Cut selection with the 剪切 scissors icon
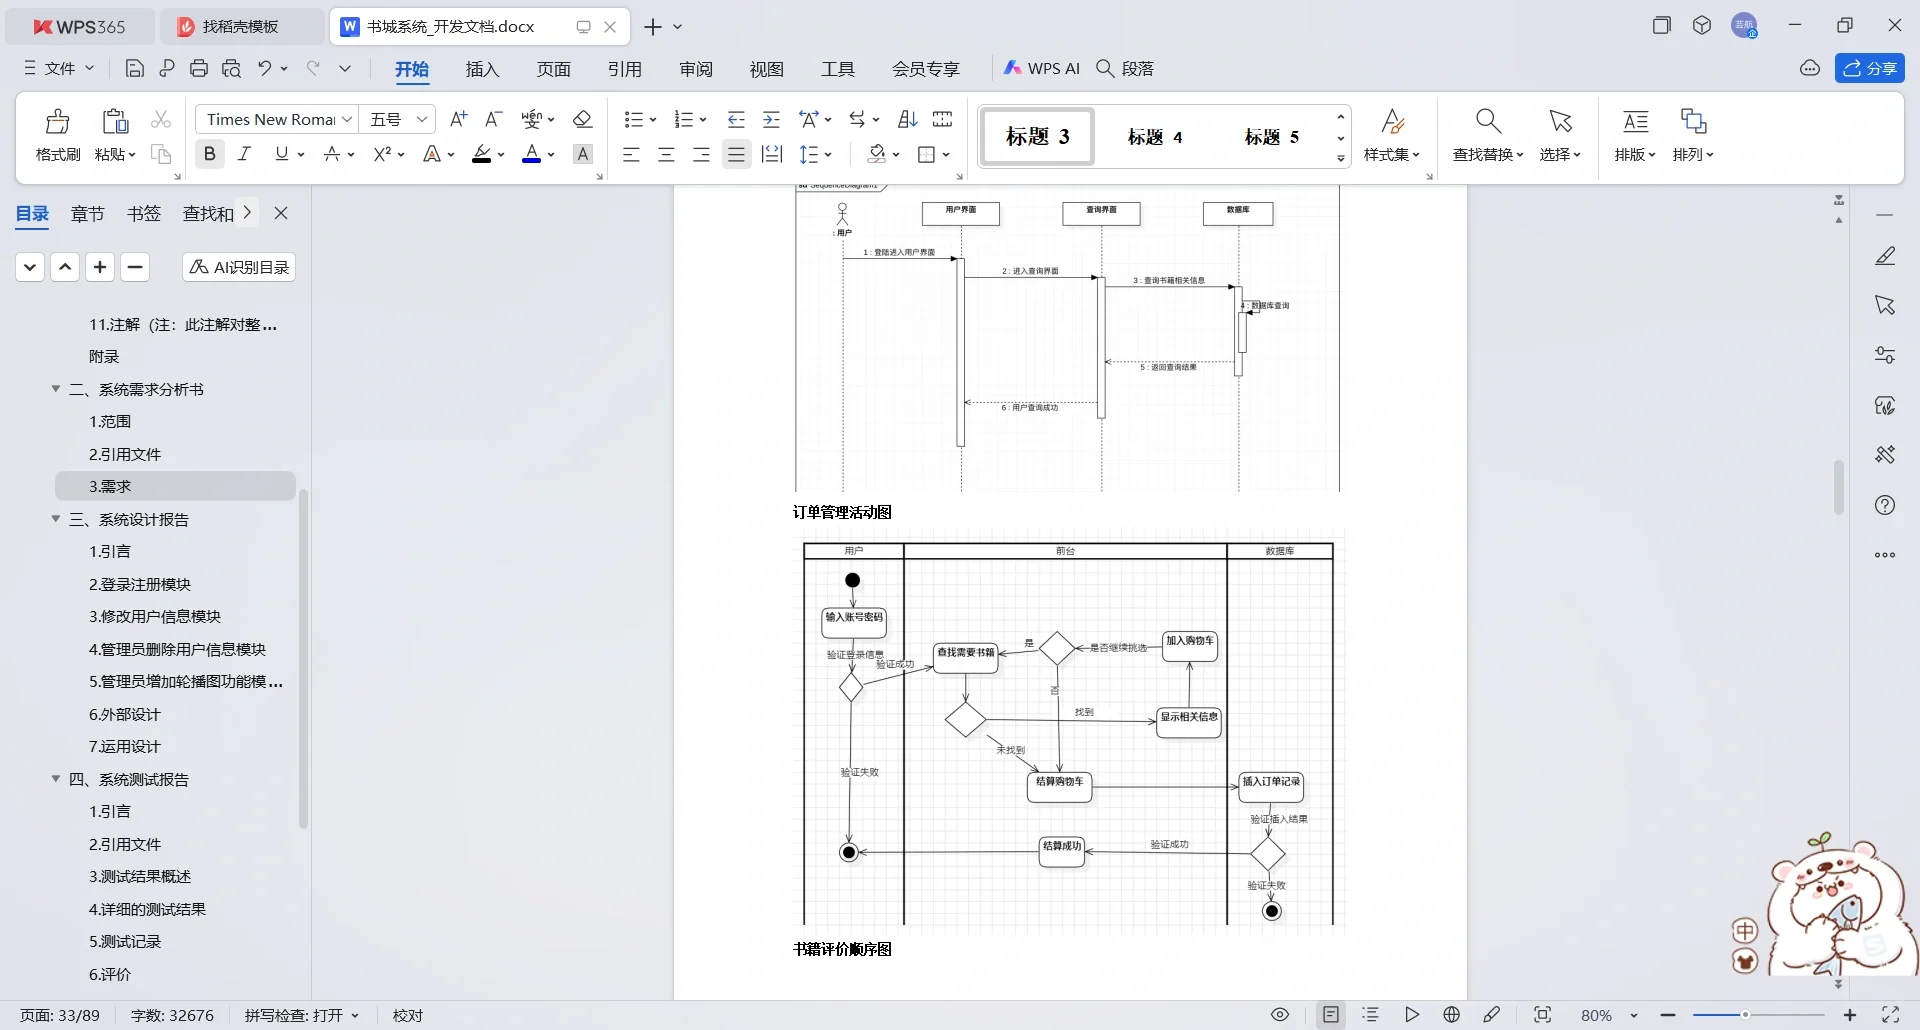This screenshot has width=1920, height=1030. tap(160, 119)
